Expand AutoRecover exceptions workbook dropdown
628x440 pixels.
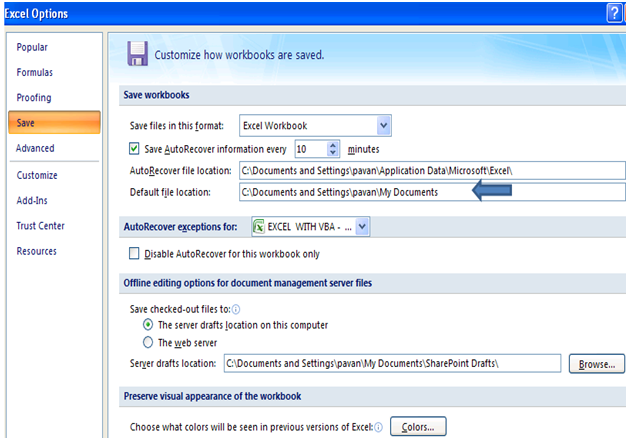362,227
